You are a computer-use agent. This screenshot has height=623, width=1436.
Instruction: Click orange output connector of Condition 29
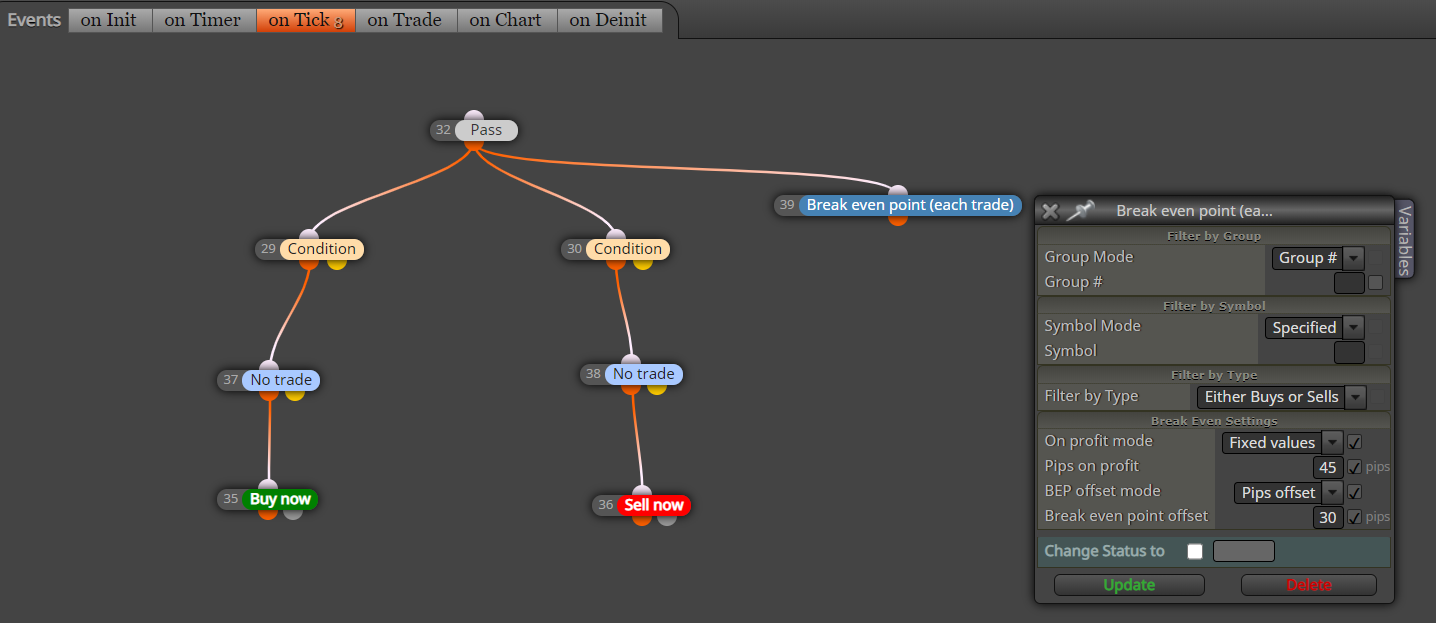click(309, 263)
